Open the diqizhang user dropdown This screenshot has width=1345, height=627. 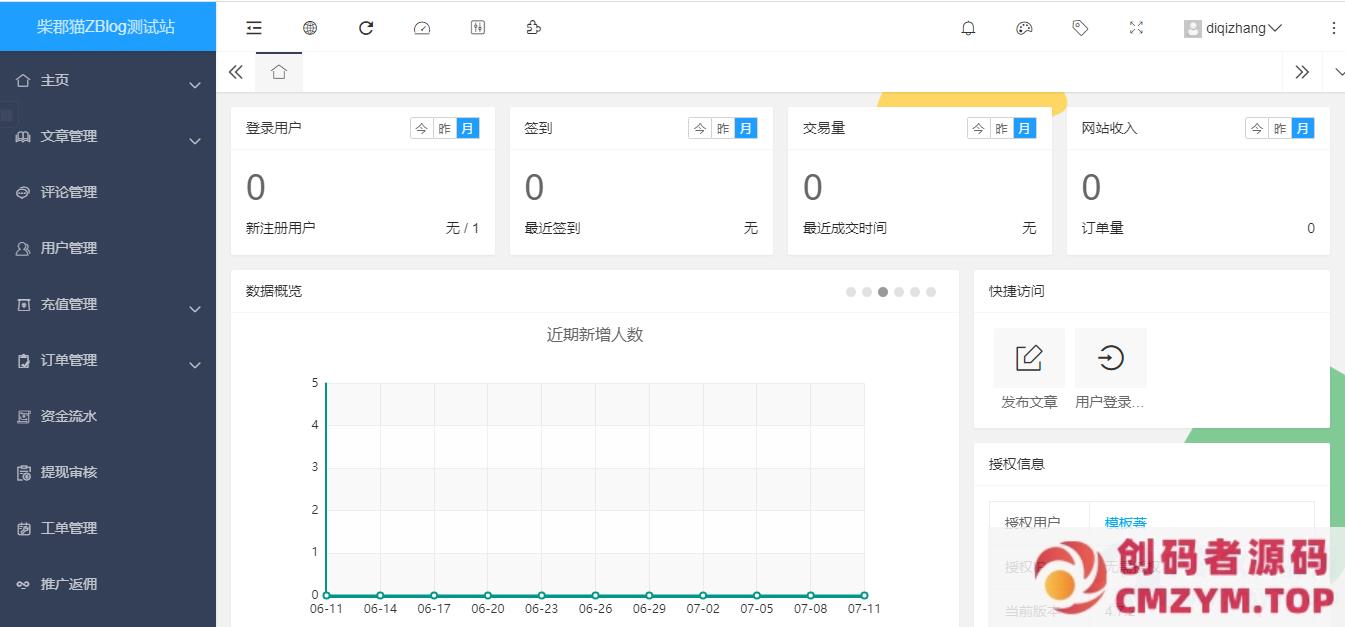(1233, 28)
